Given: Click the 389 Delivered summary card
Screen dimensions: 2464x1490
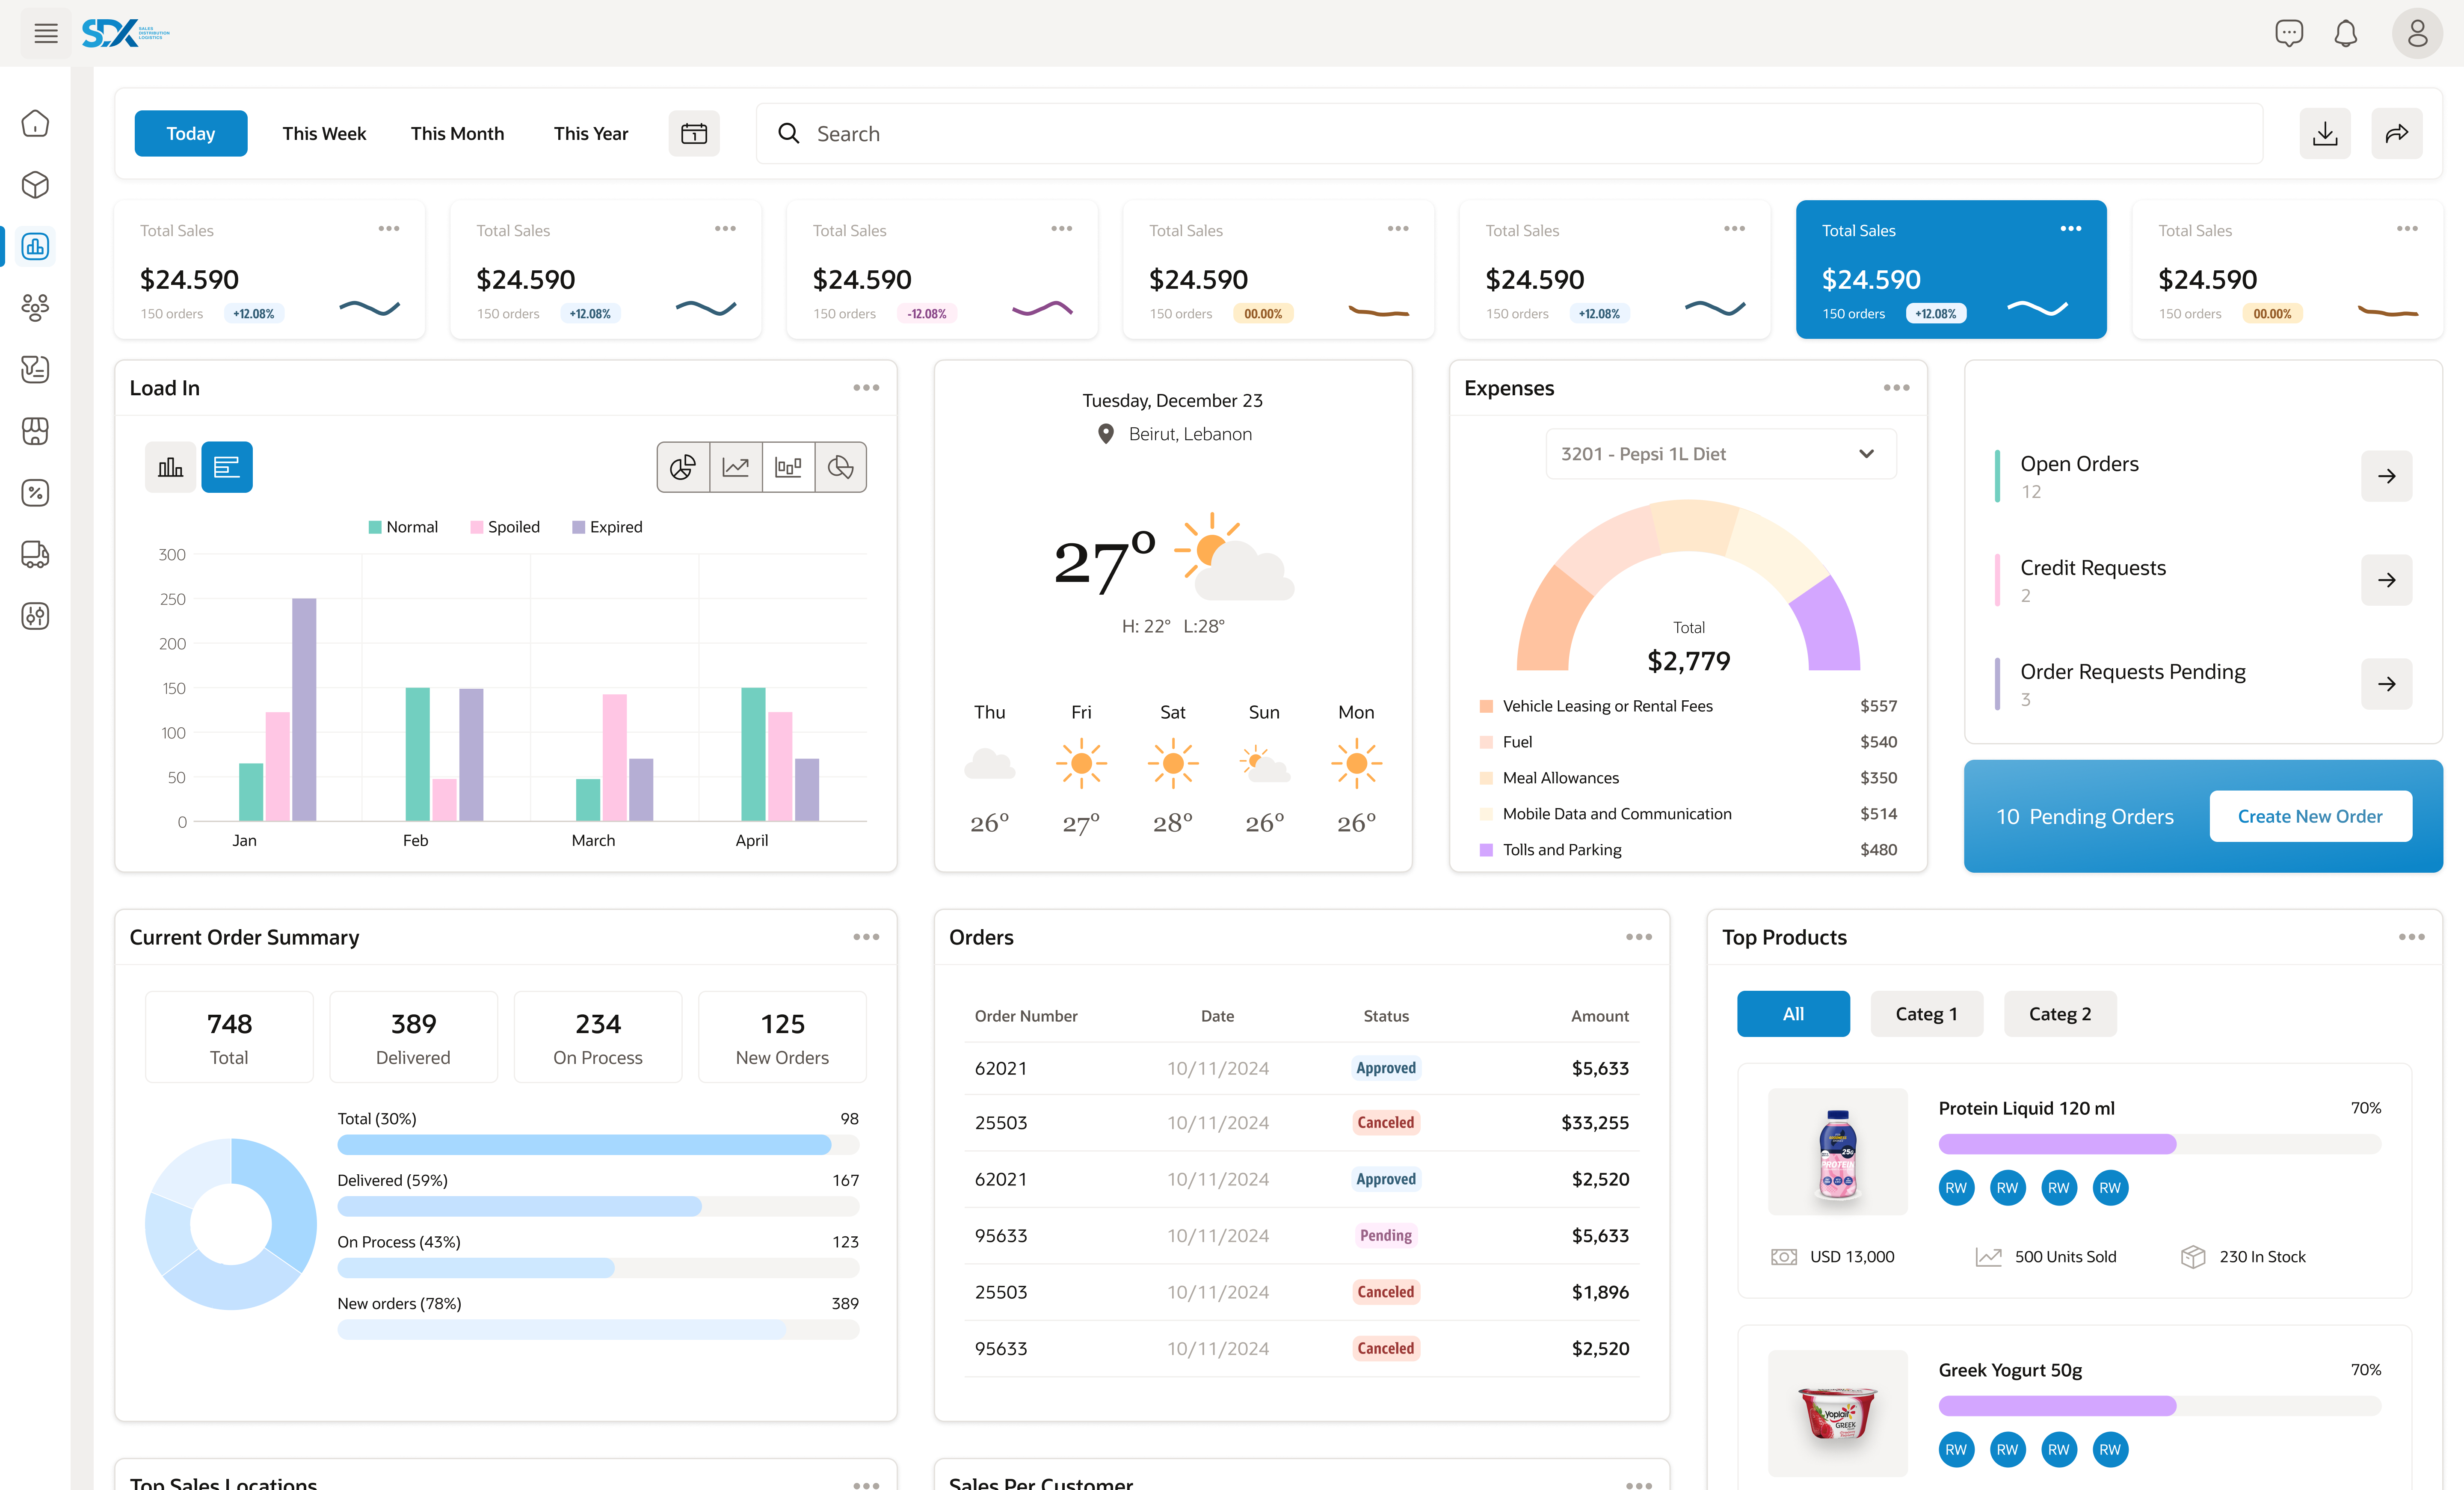Looking at the screenshot, I should click(x=413, y=1037).
